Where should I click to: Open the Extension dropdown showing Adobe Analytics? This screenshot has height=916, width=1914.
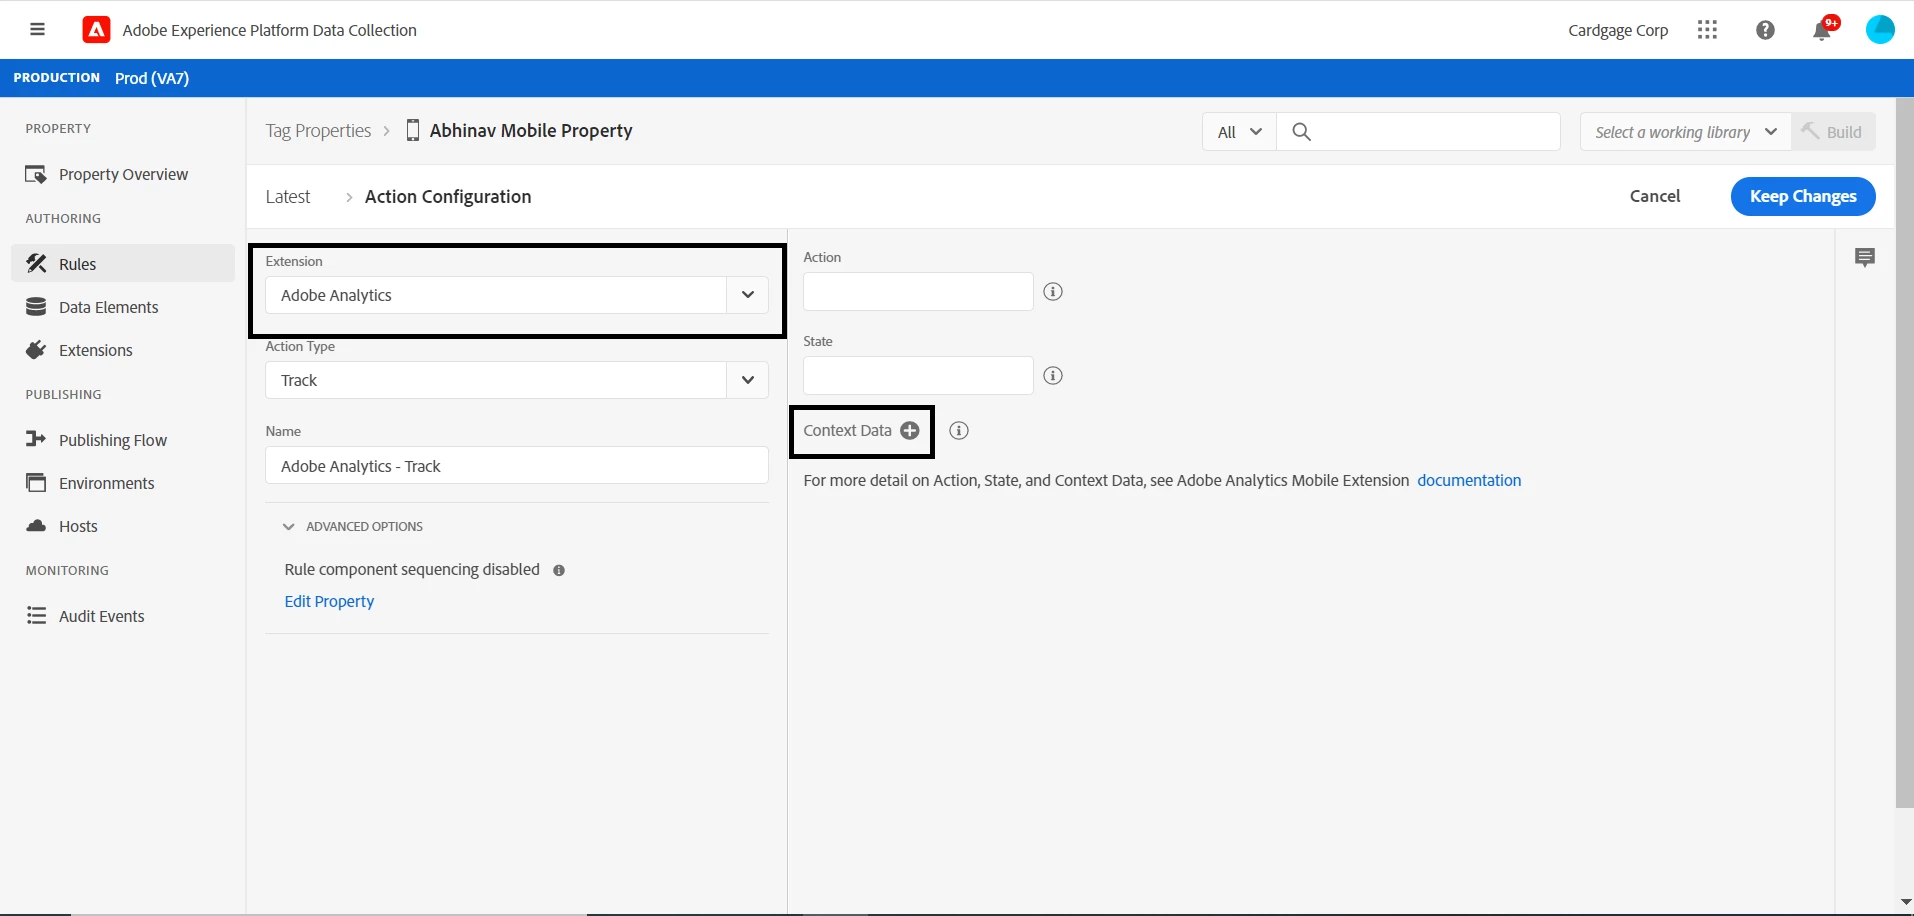pyautogui.click(x=517, y=295)
